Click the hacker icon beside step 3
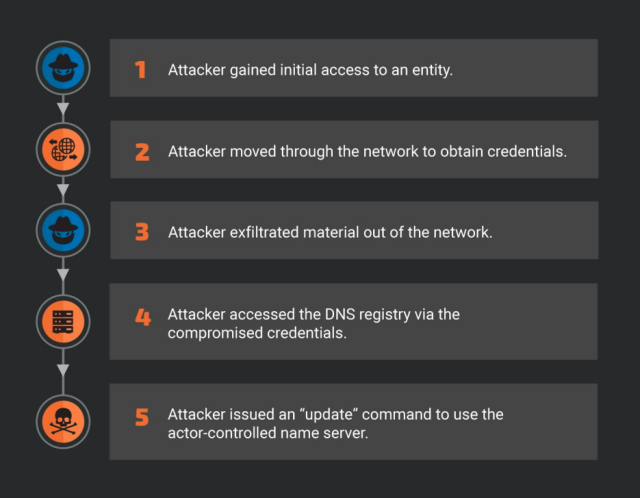Viewport: 640px width, 498px height. click(63, 231)
